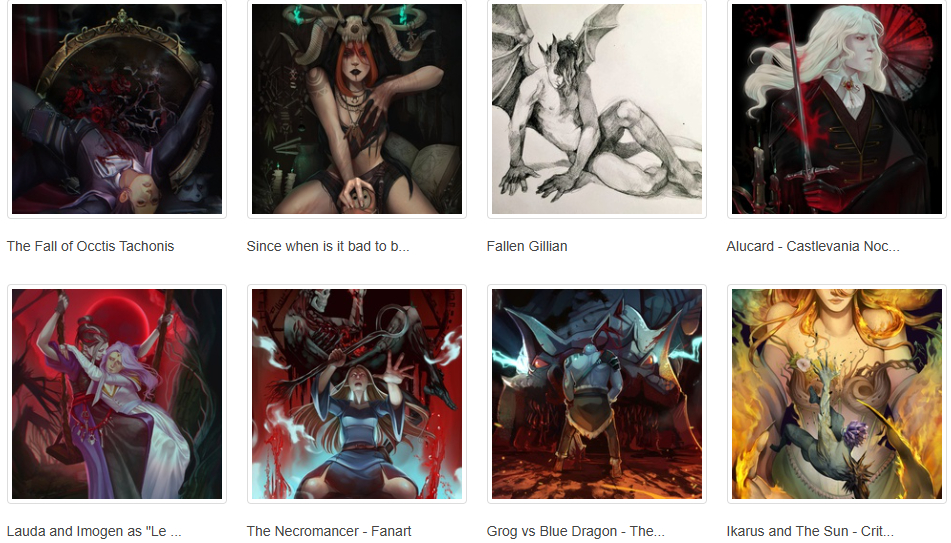Open the Alucard white-haired swordsman thumbnail
Screen dimensions: 951x543
pyautogui.click(x=836, y=109)
